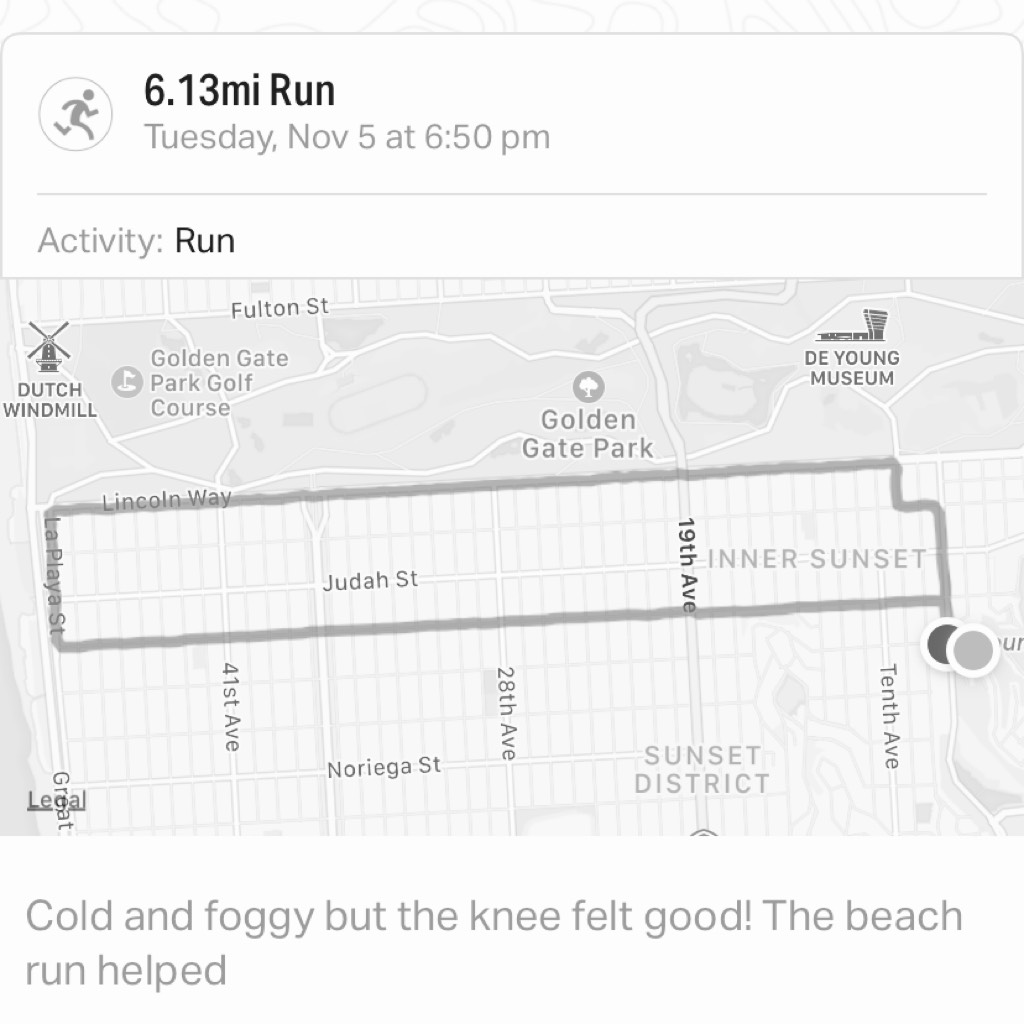Tap the Noriega St street label
Image resolution: width=1024 pixels, height=1024 pixels.
[384, 767]
